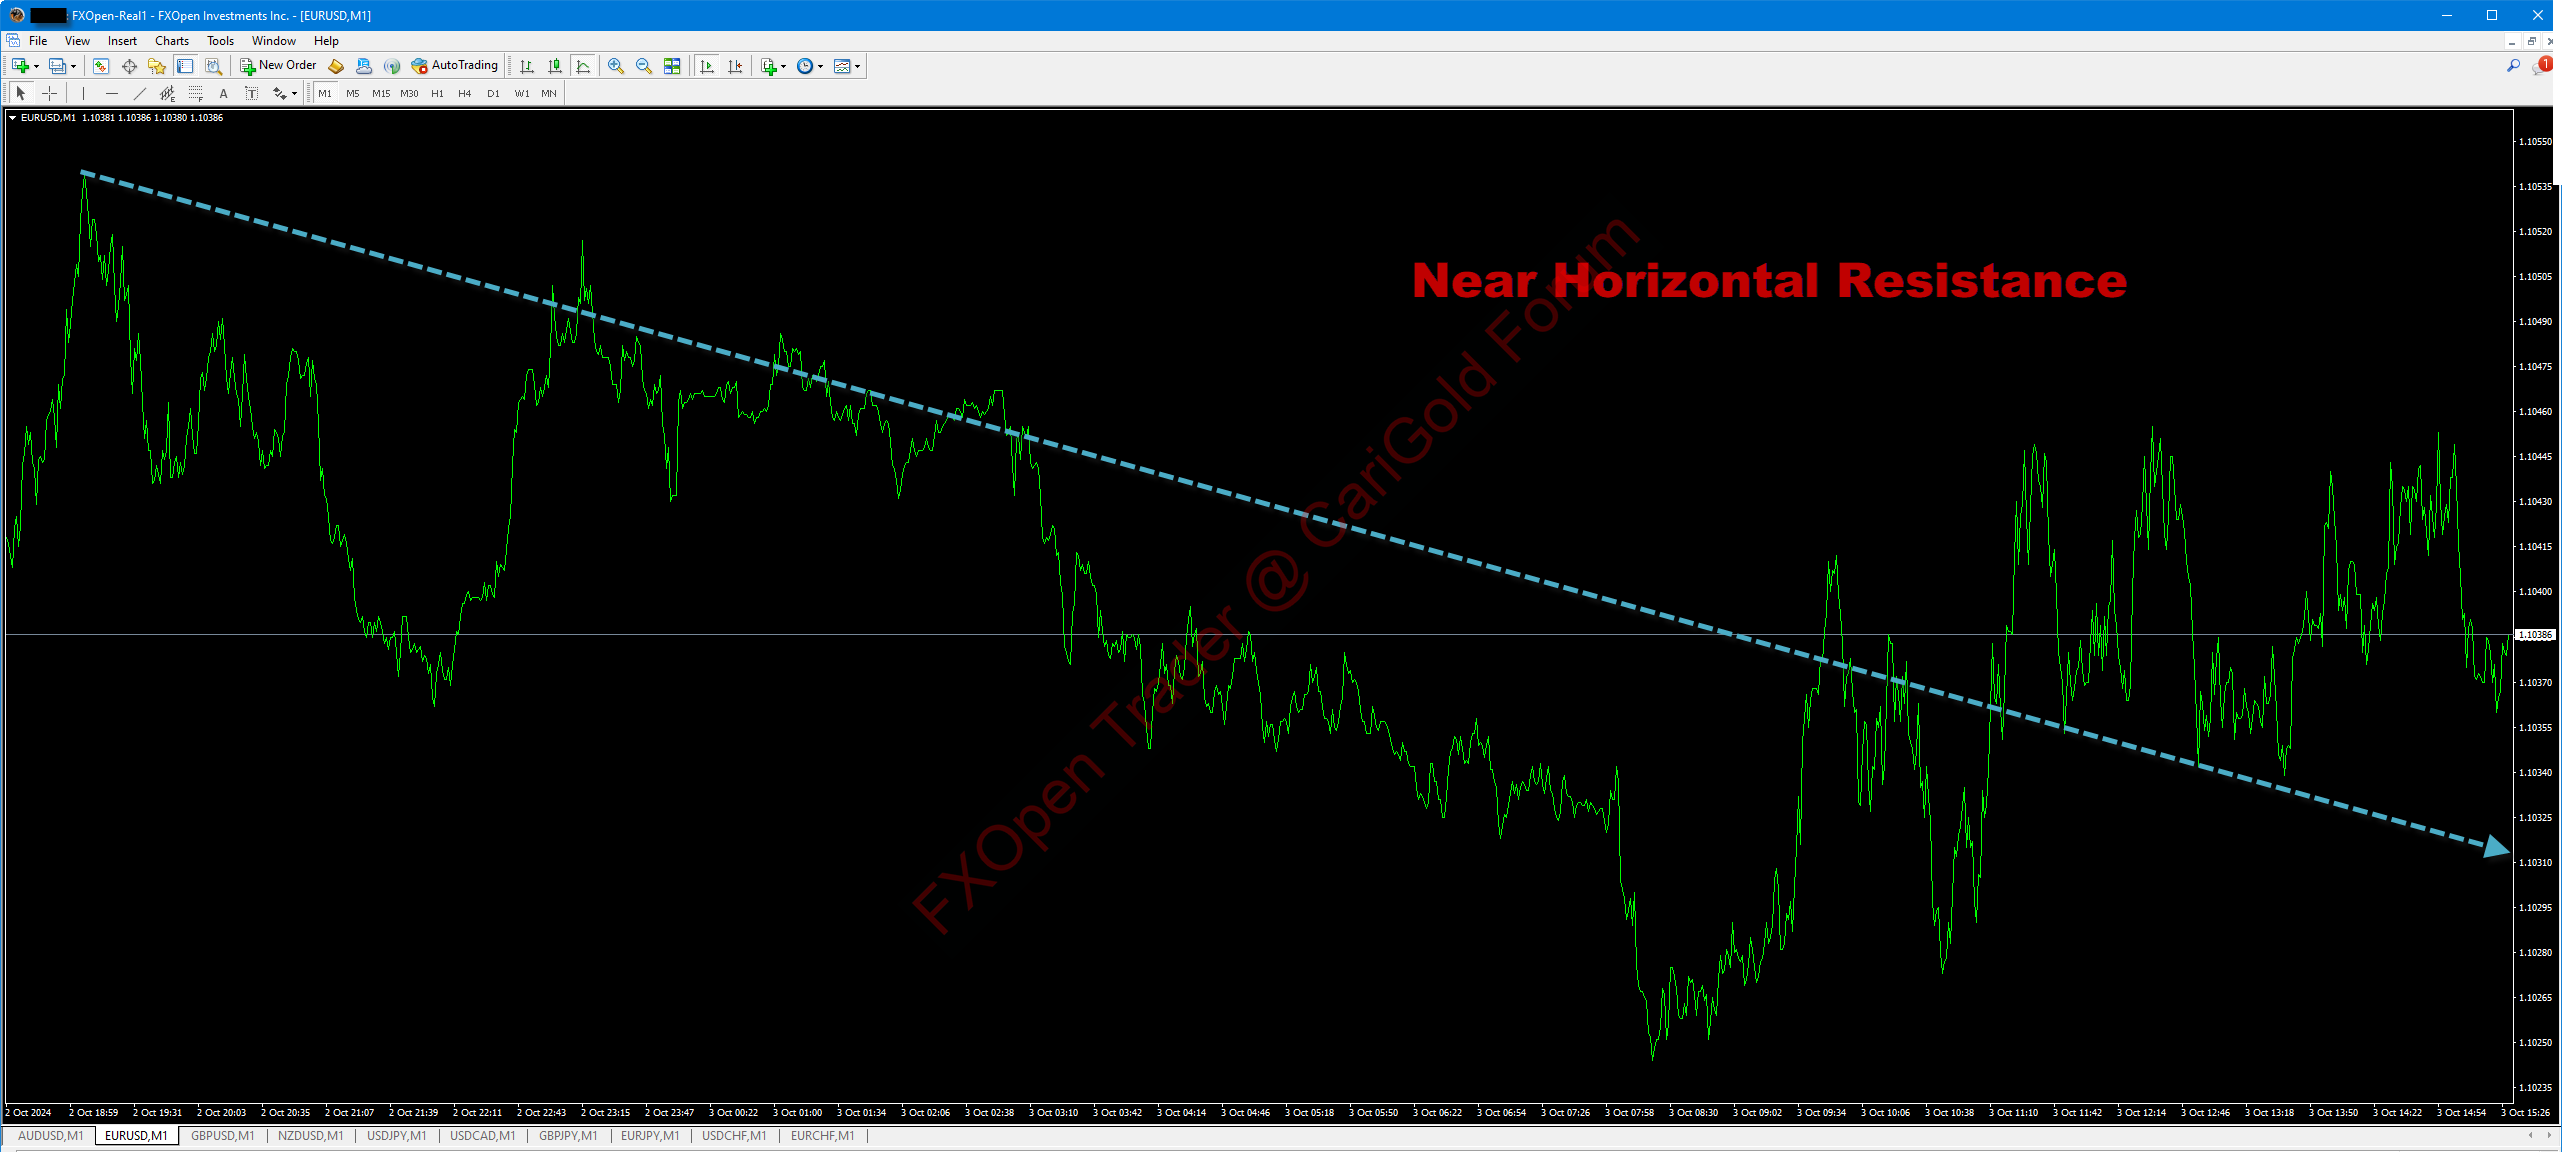Click the cloud icon next to MetaEditor
The height and width of the screenshot is (1152, 2562).
coord(364,66)
